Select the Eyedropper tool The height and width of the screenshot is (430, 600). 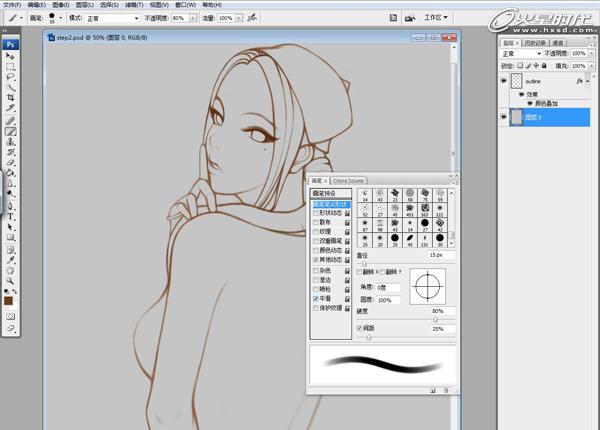point(10,261)
